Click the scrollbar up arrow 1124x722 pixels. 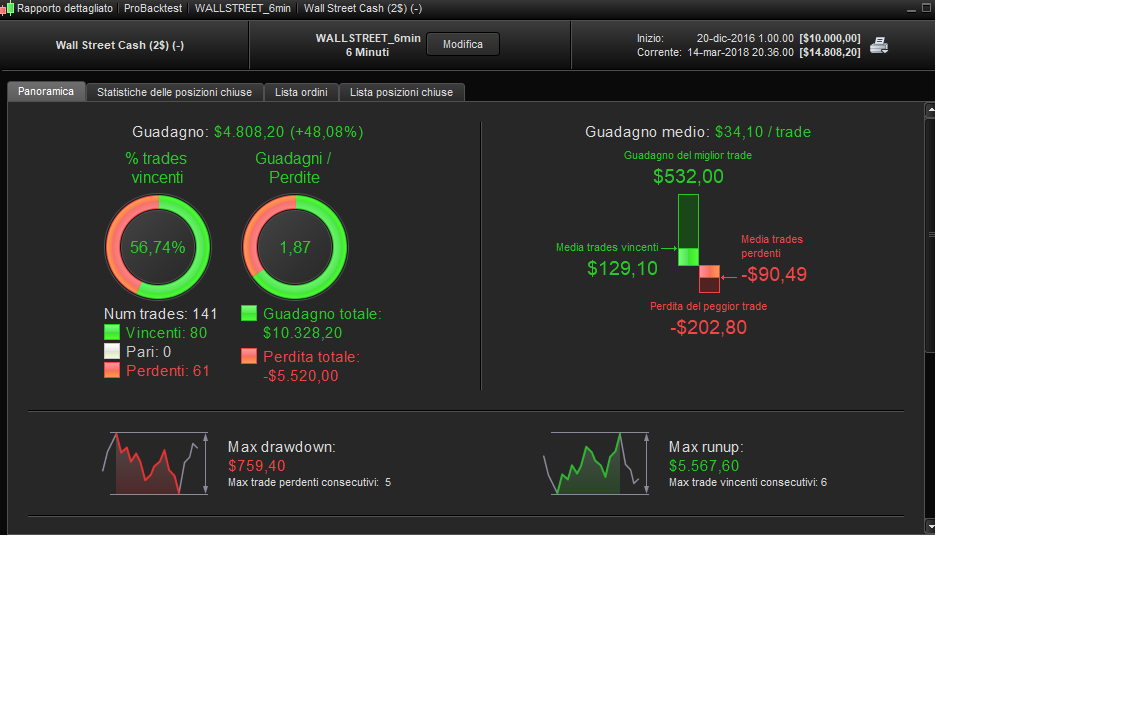click(930, 110)
